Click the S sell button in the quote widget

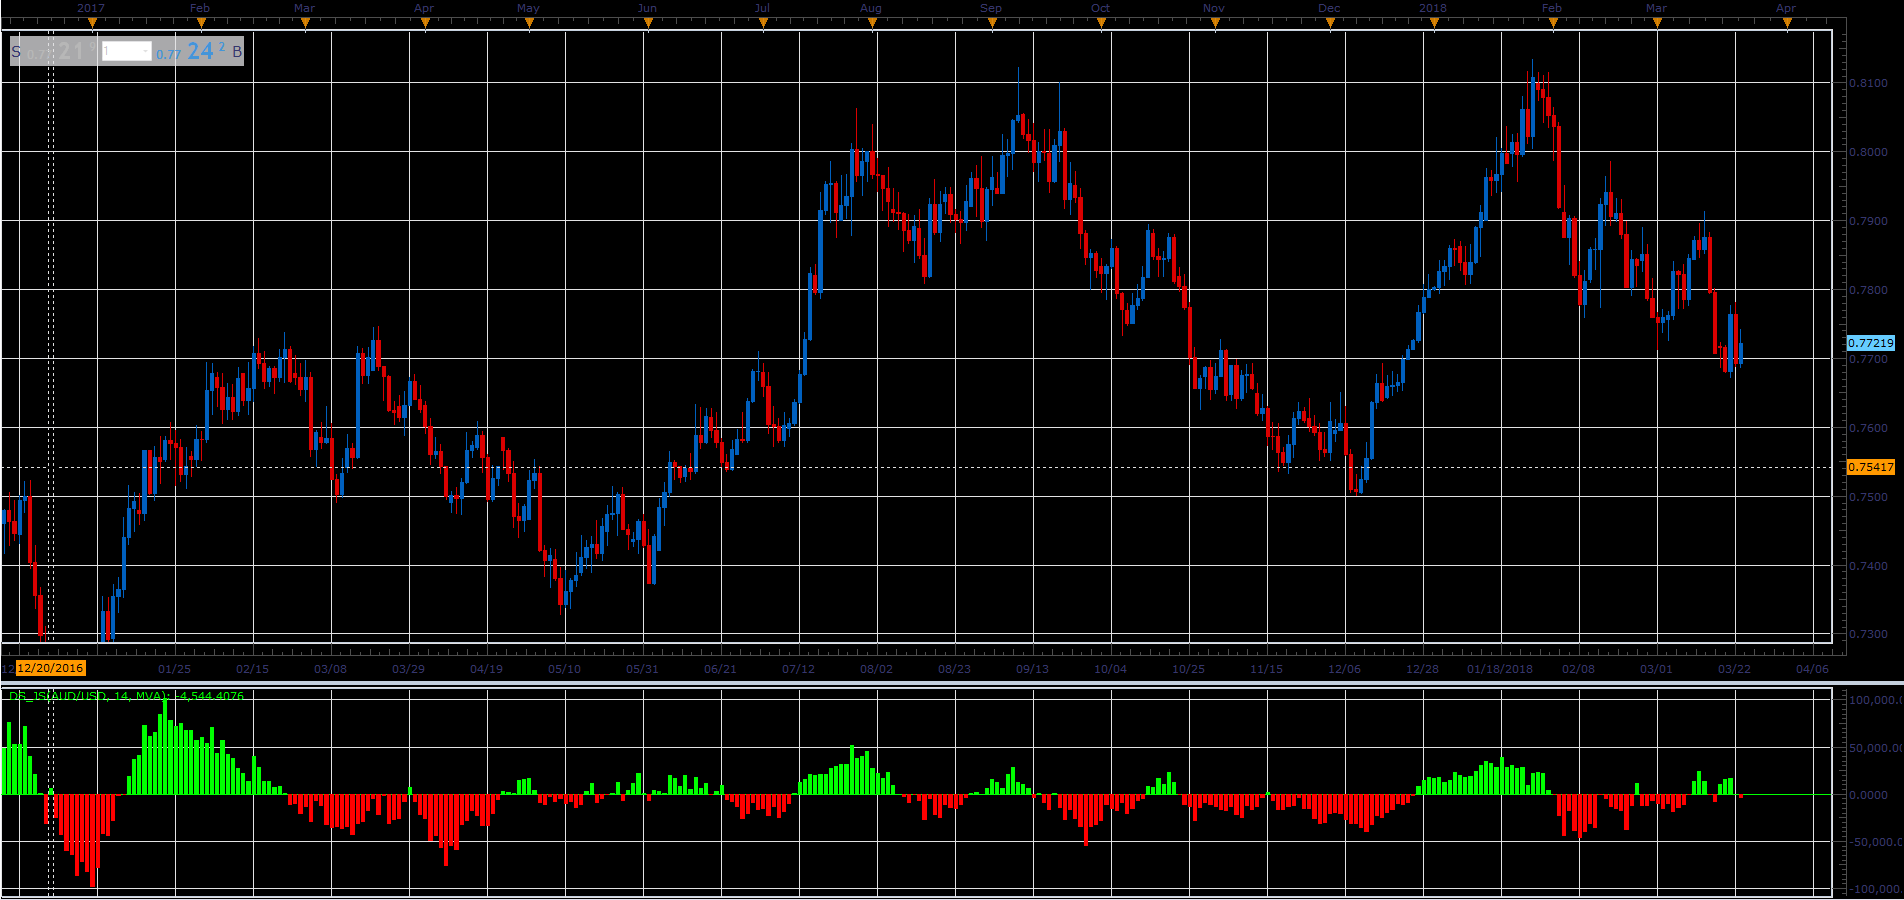(16, 51)
